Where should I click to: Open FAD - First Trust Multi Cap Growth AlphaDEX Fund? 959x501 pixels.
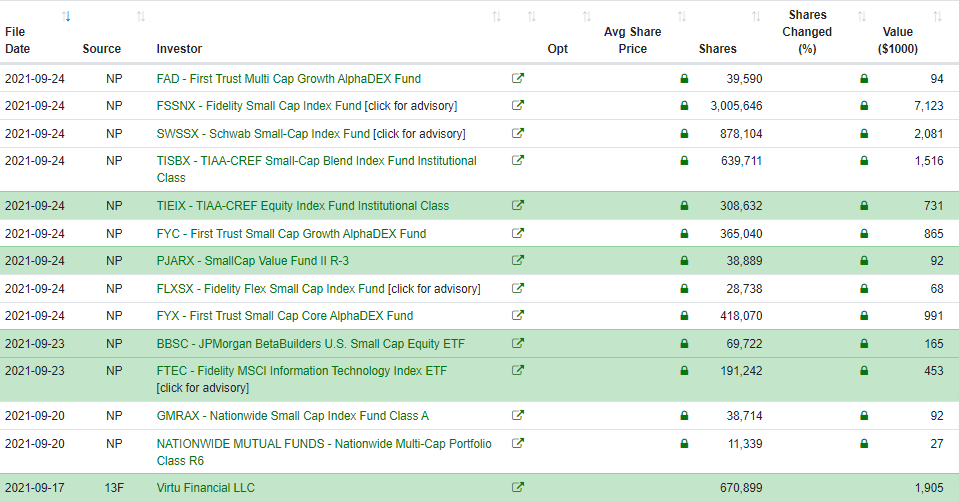point(289,78)
